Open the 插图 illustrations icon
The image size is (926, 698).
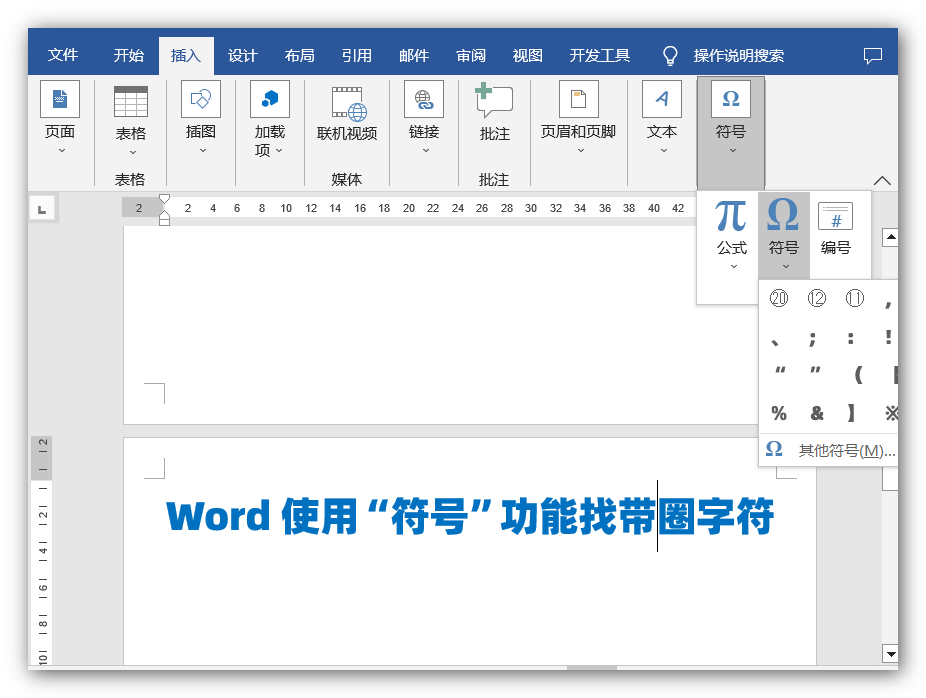(201, 99)
